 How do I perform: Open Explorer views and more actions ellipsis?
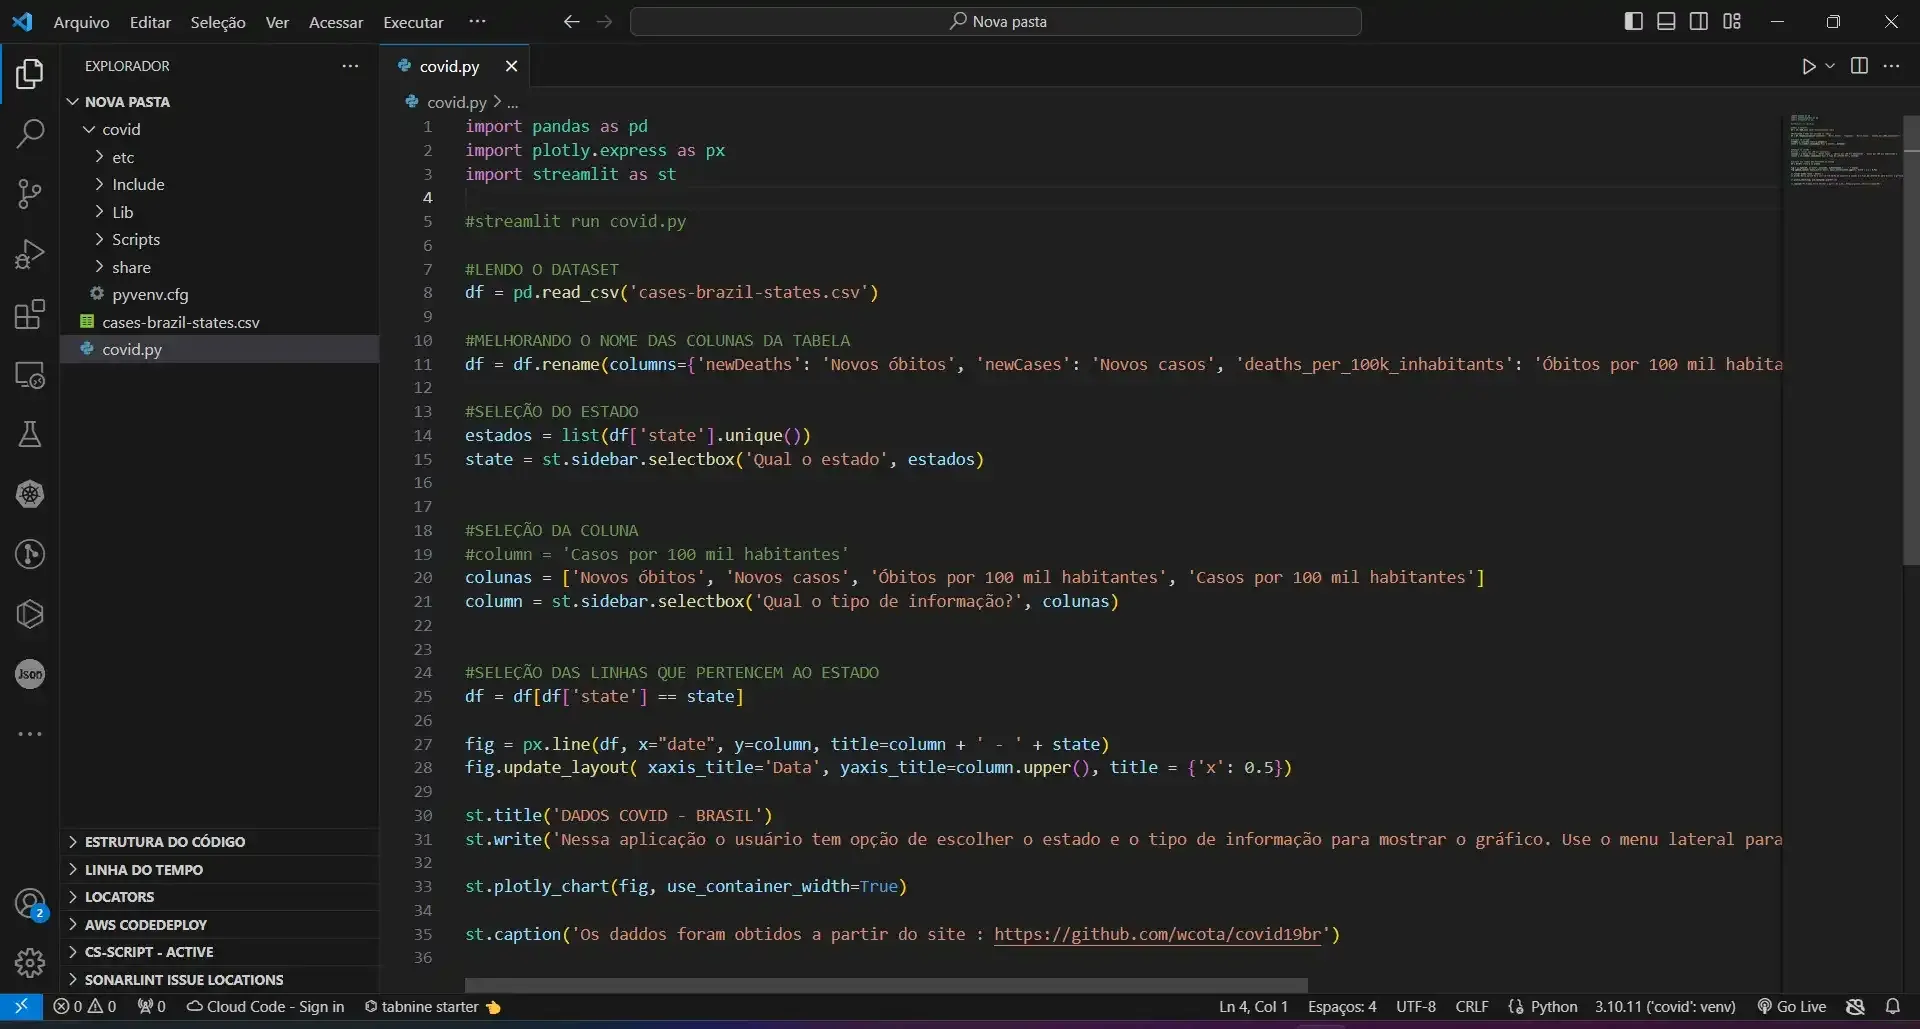(x=350, y=66)
